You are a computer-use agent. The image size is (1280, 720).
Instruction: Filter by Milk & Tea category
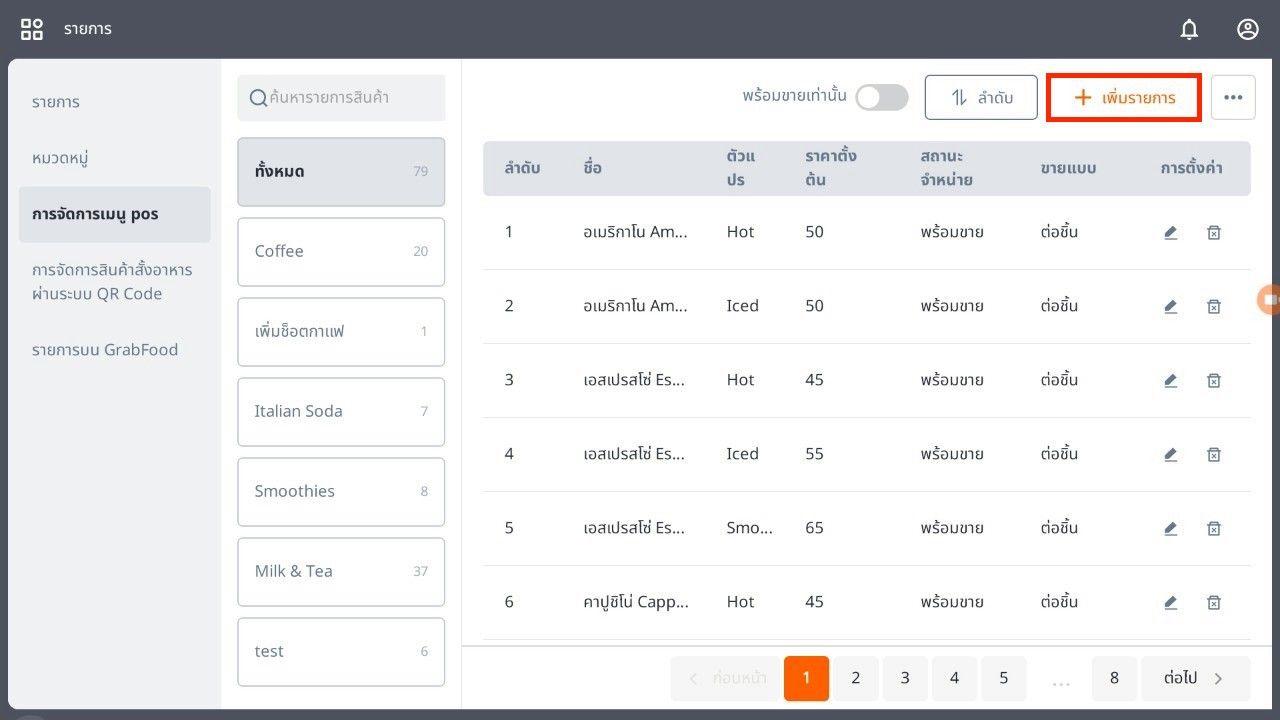coord(340,571)
